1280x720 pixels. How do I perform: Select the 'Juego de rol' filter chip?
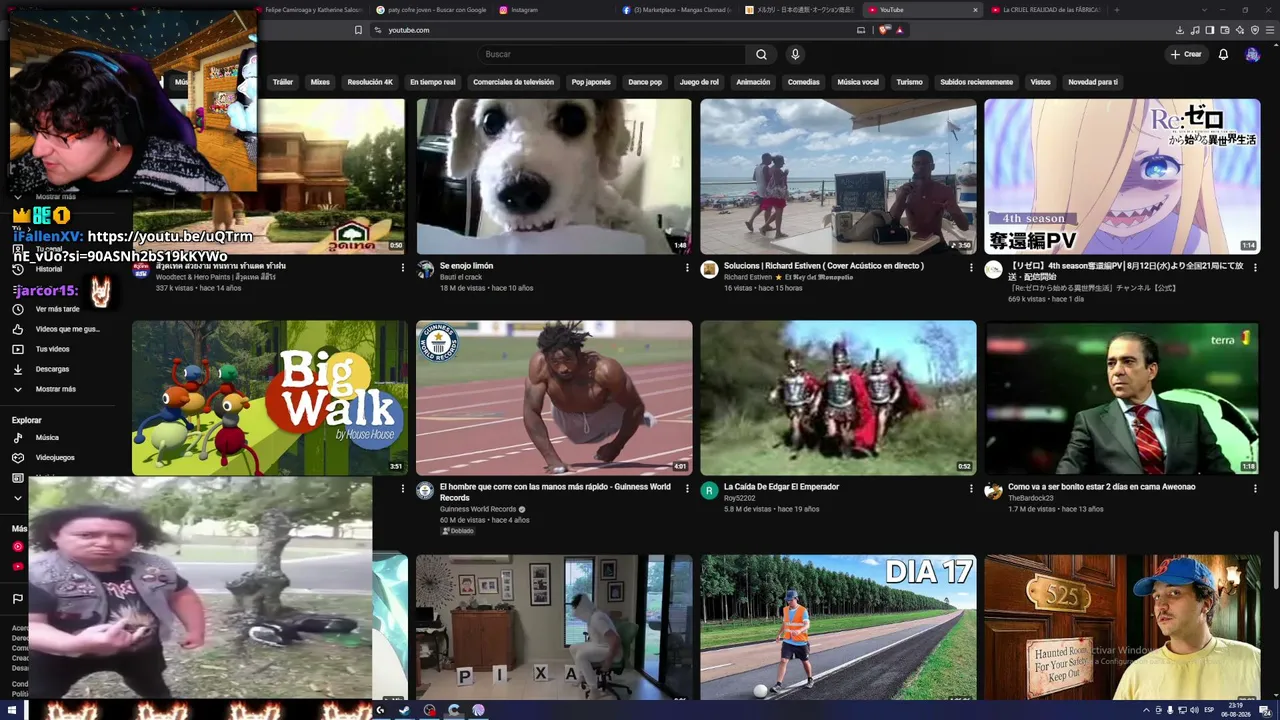(x=699, y=82)
